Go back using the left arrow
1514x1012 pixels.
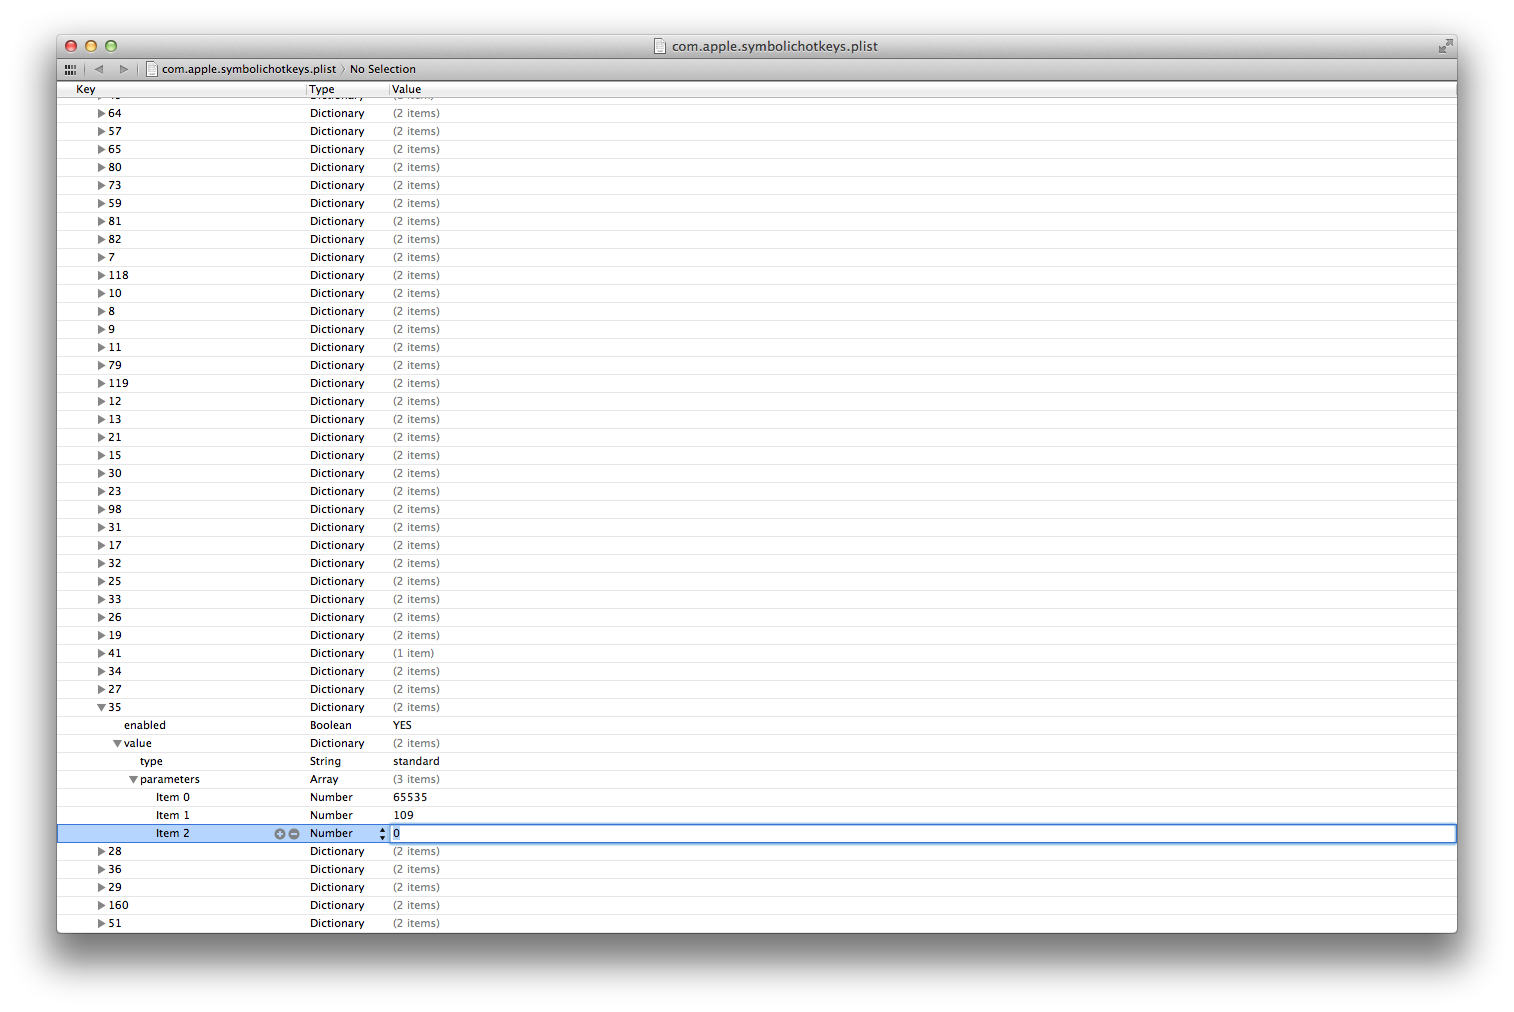pyautogui.click(x=99, y=69)
